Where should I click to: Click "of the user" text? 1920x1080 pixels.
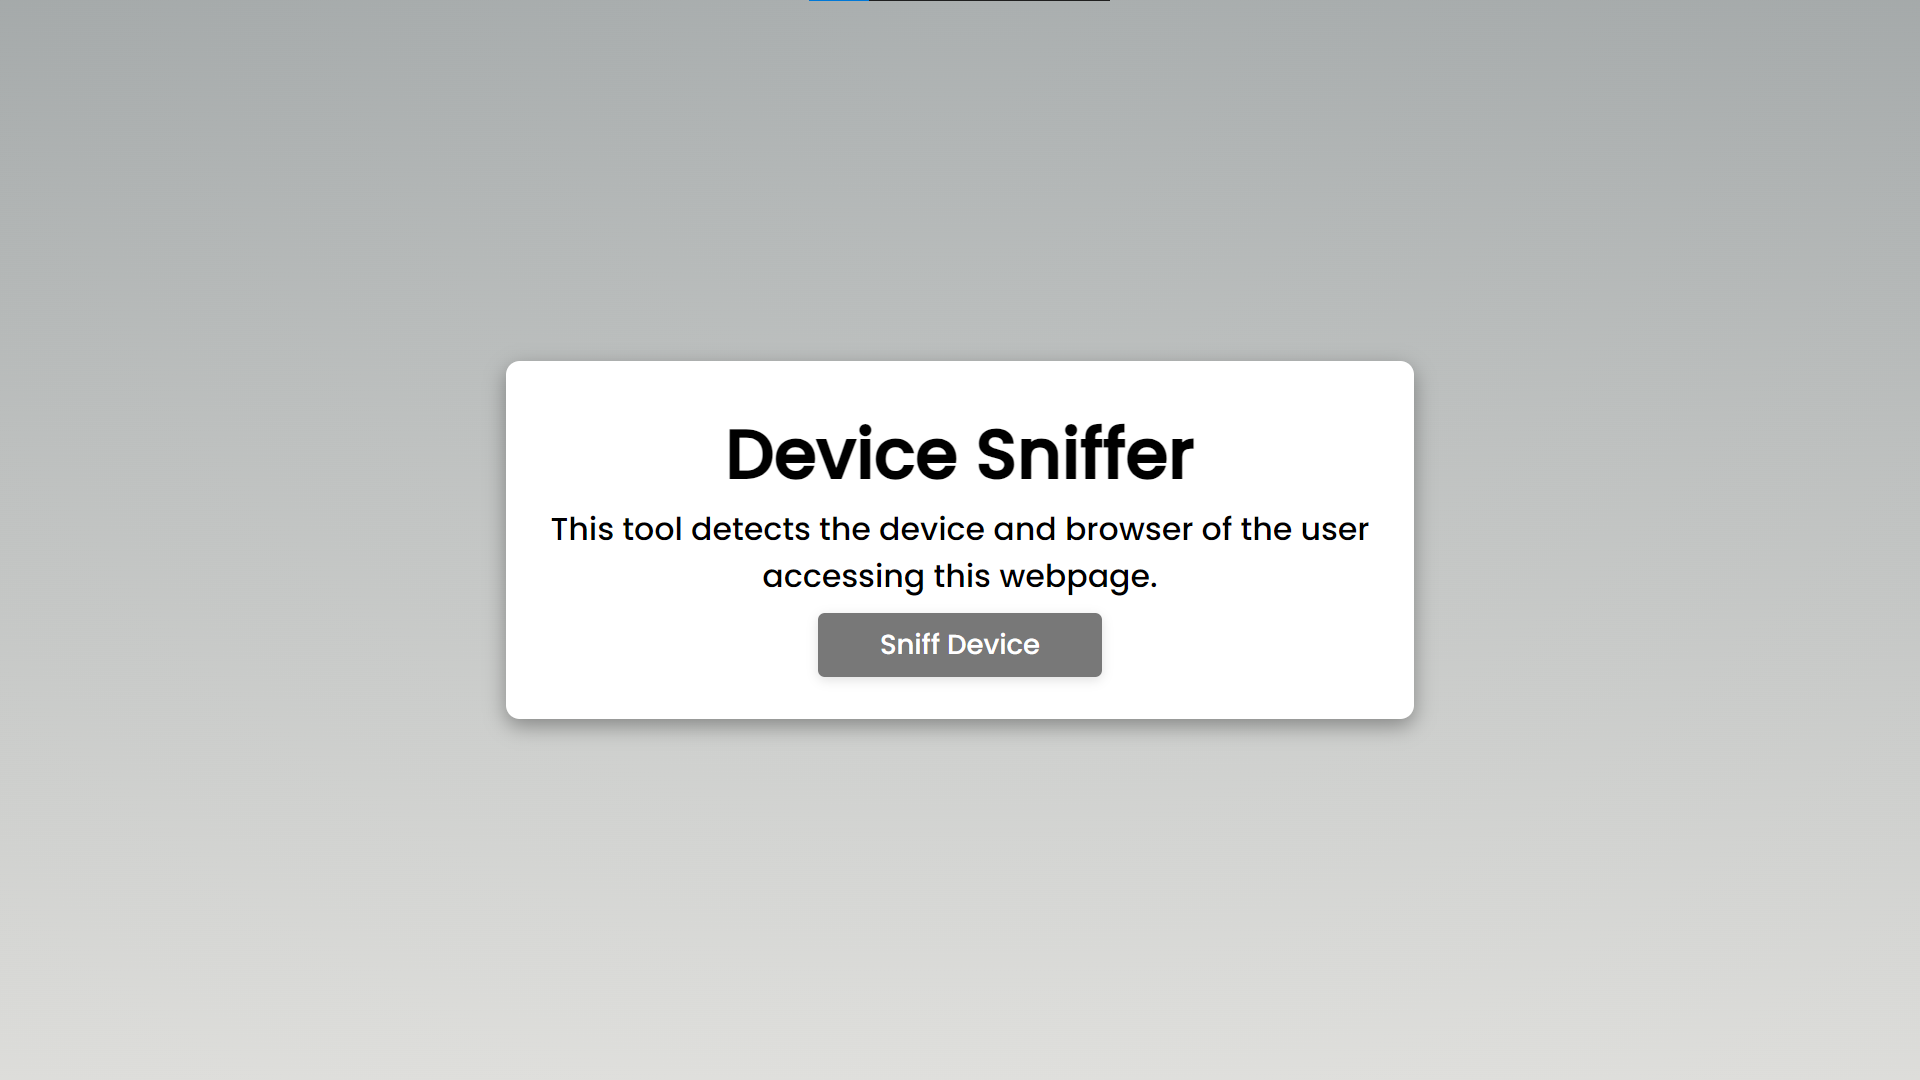[x=1285, y=529]
